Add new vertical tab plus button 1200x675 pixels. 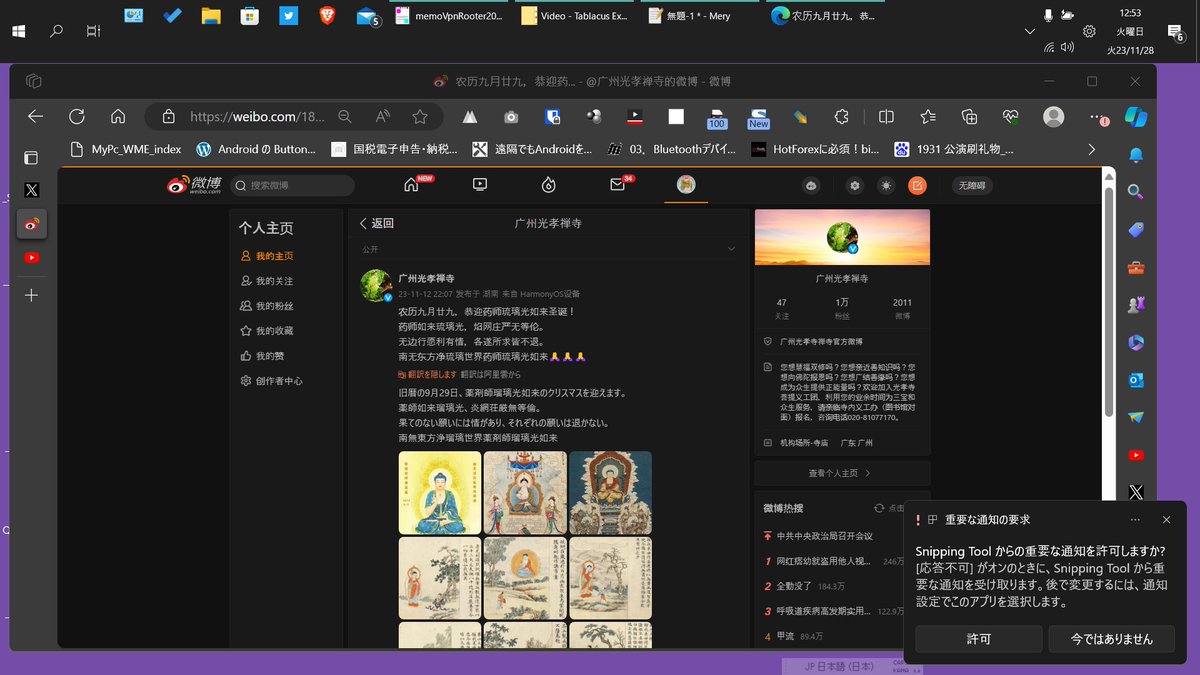[x=32, y=295]
